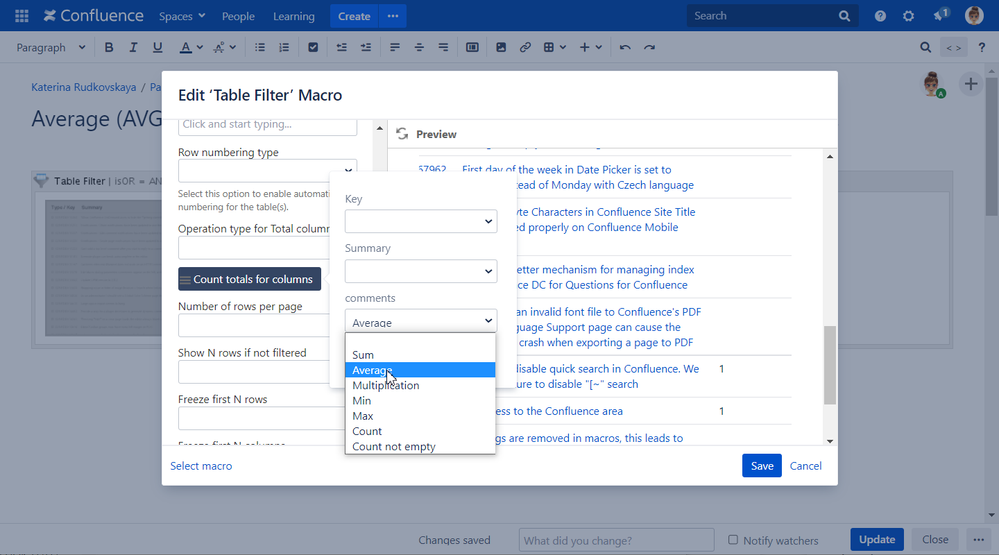Open the table insert menu

(x=554, y=47)
